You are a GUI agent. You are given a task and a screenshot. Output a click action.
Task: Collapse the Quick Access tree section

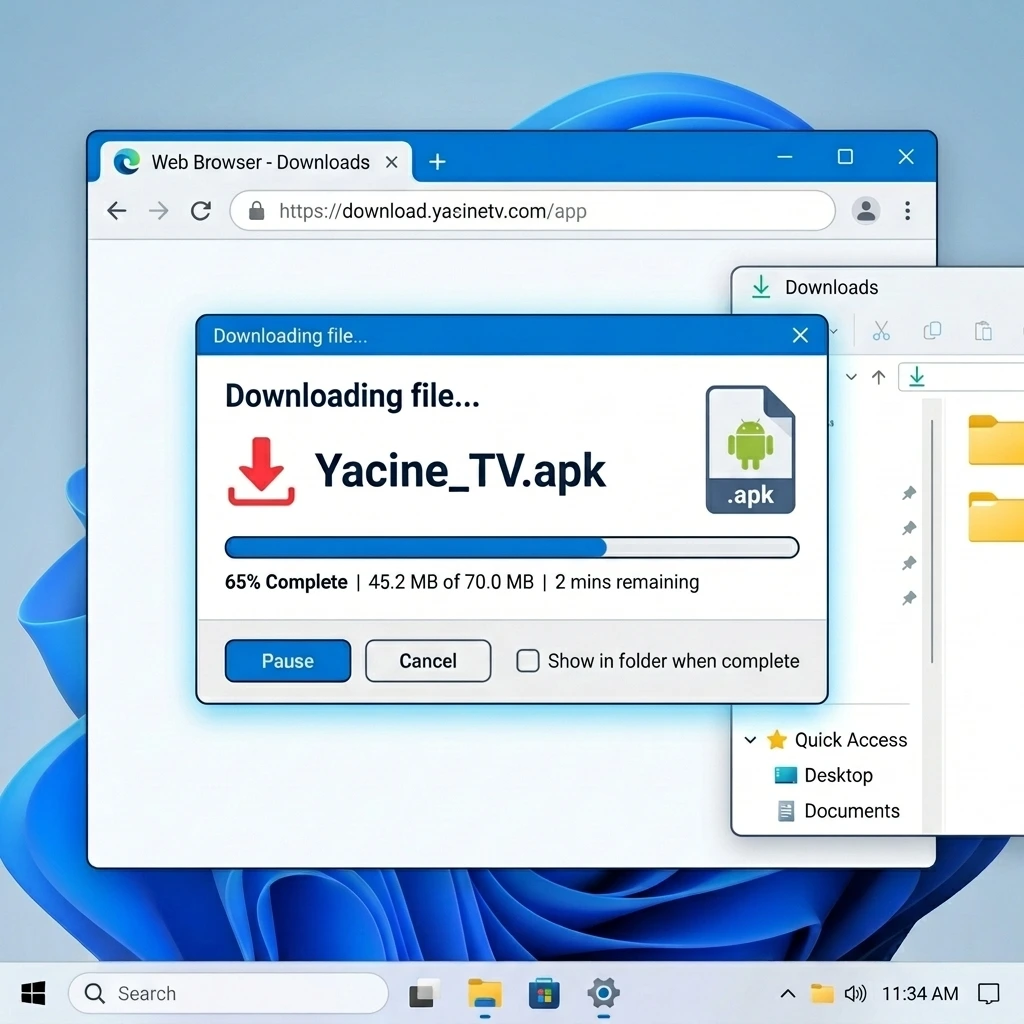tap(750, 740)
